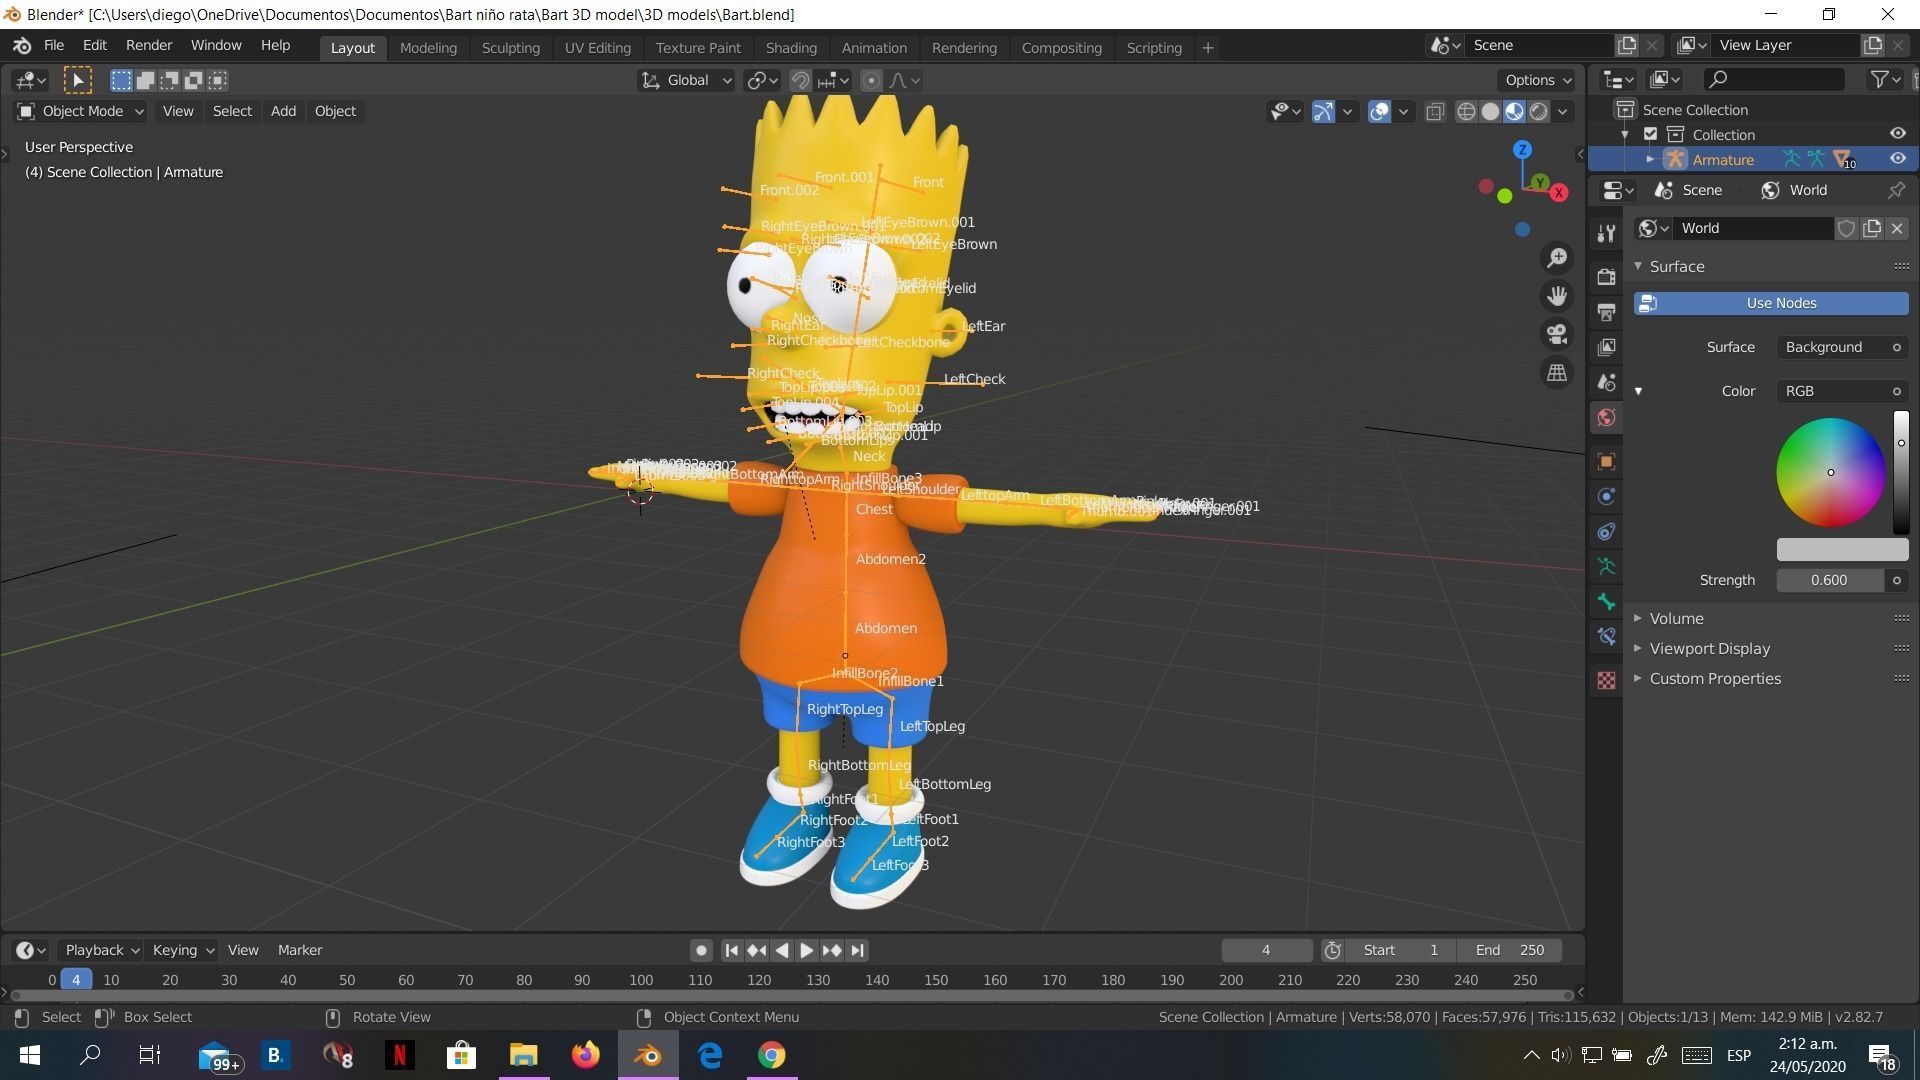This screenshot has width=1920, height=1080.
Task: Click the Use Nodes button
Action: tap(1771, 303)
